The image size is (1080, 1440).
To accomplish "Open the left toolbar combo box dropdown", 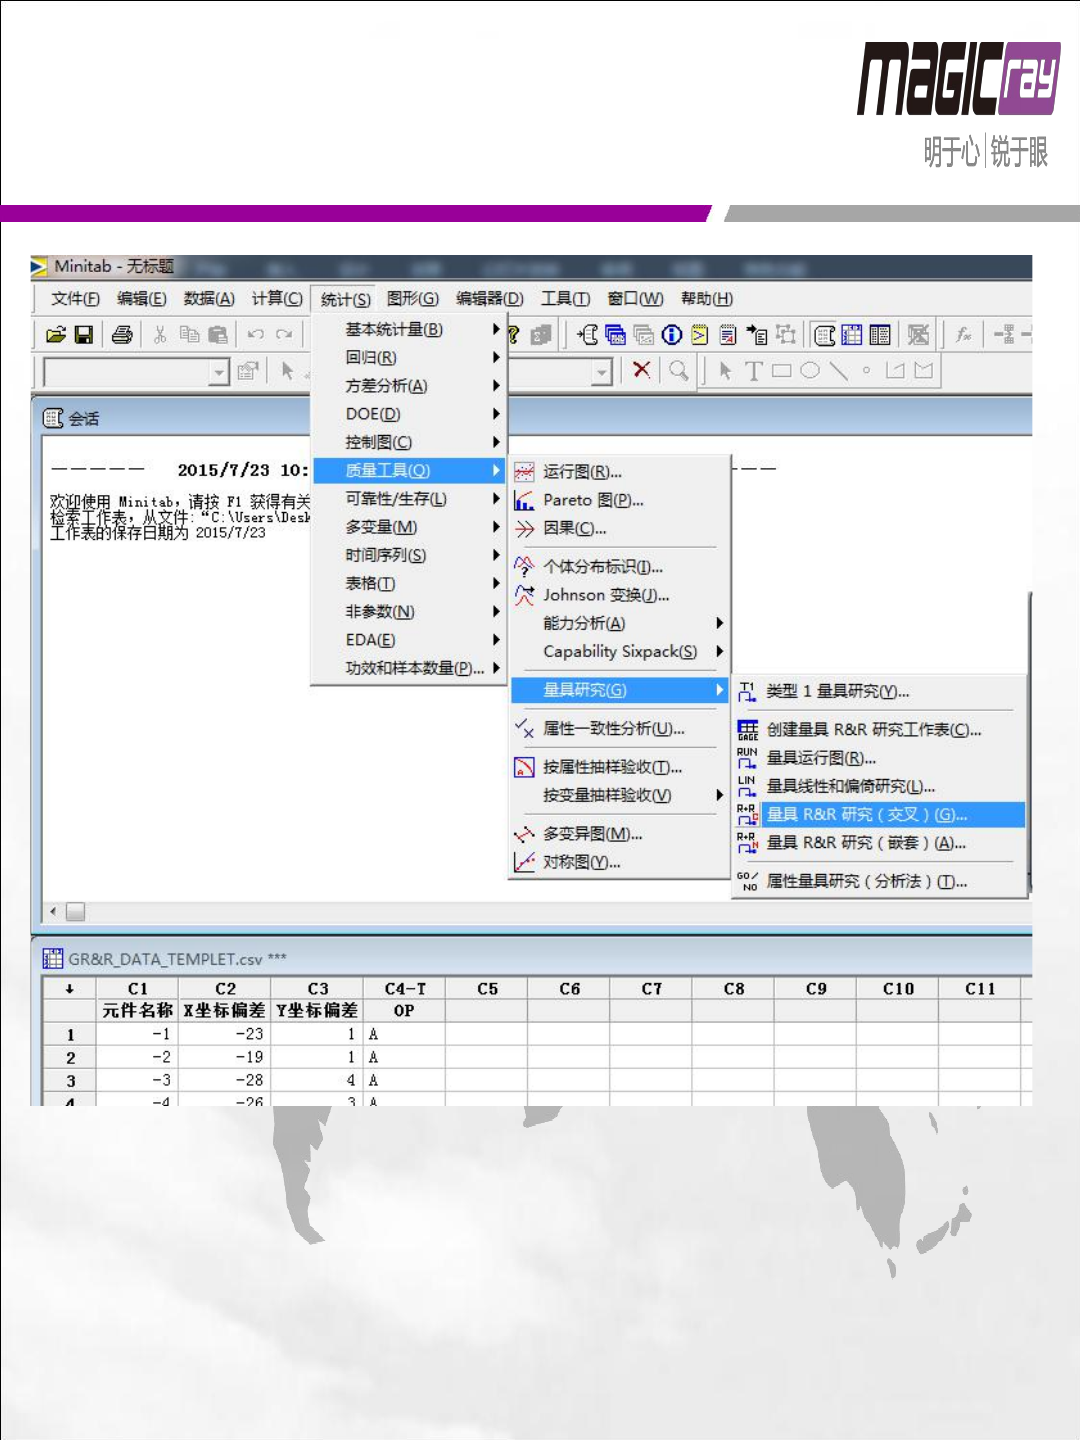I will click(x=220, y=373).
